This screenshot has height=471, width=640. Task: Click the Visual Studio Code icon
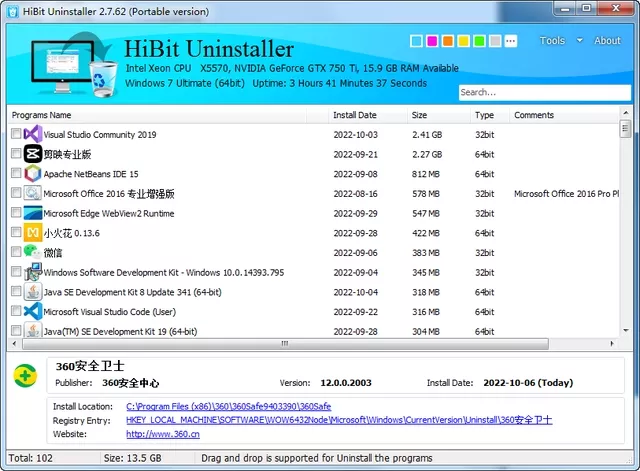coord(33,311)
